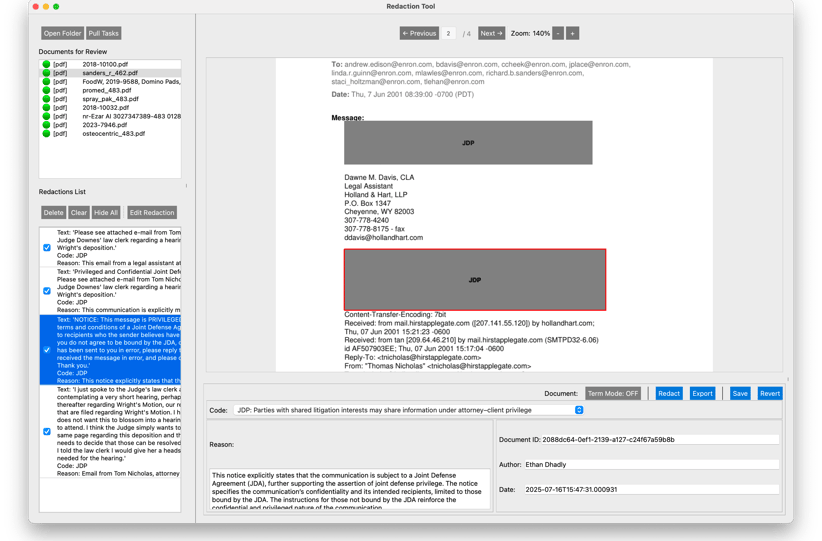Select 2018-10100.pdf in the documents list
The height and width of the screenshot is (541, 822).
tap(110, 64)
